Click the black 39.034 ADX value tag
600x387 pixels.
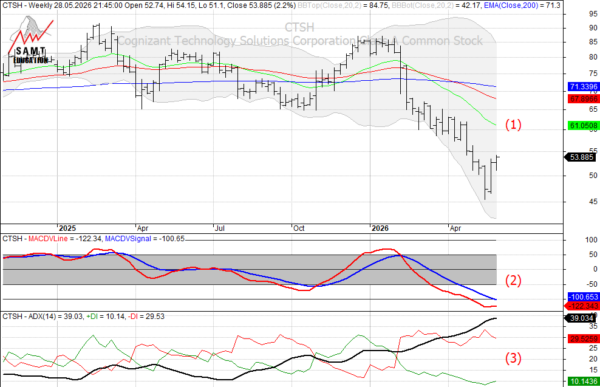(581, 318)
